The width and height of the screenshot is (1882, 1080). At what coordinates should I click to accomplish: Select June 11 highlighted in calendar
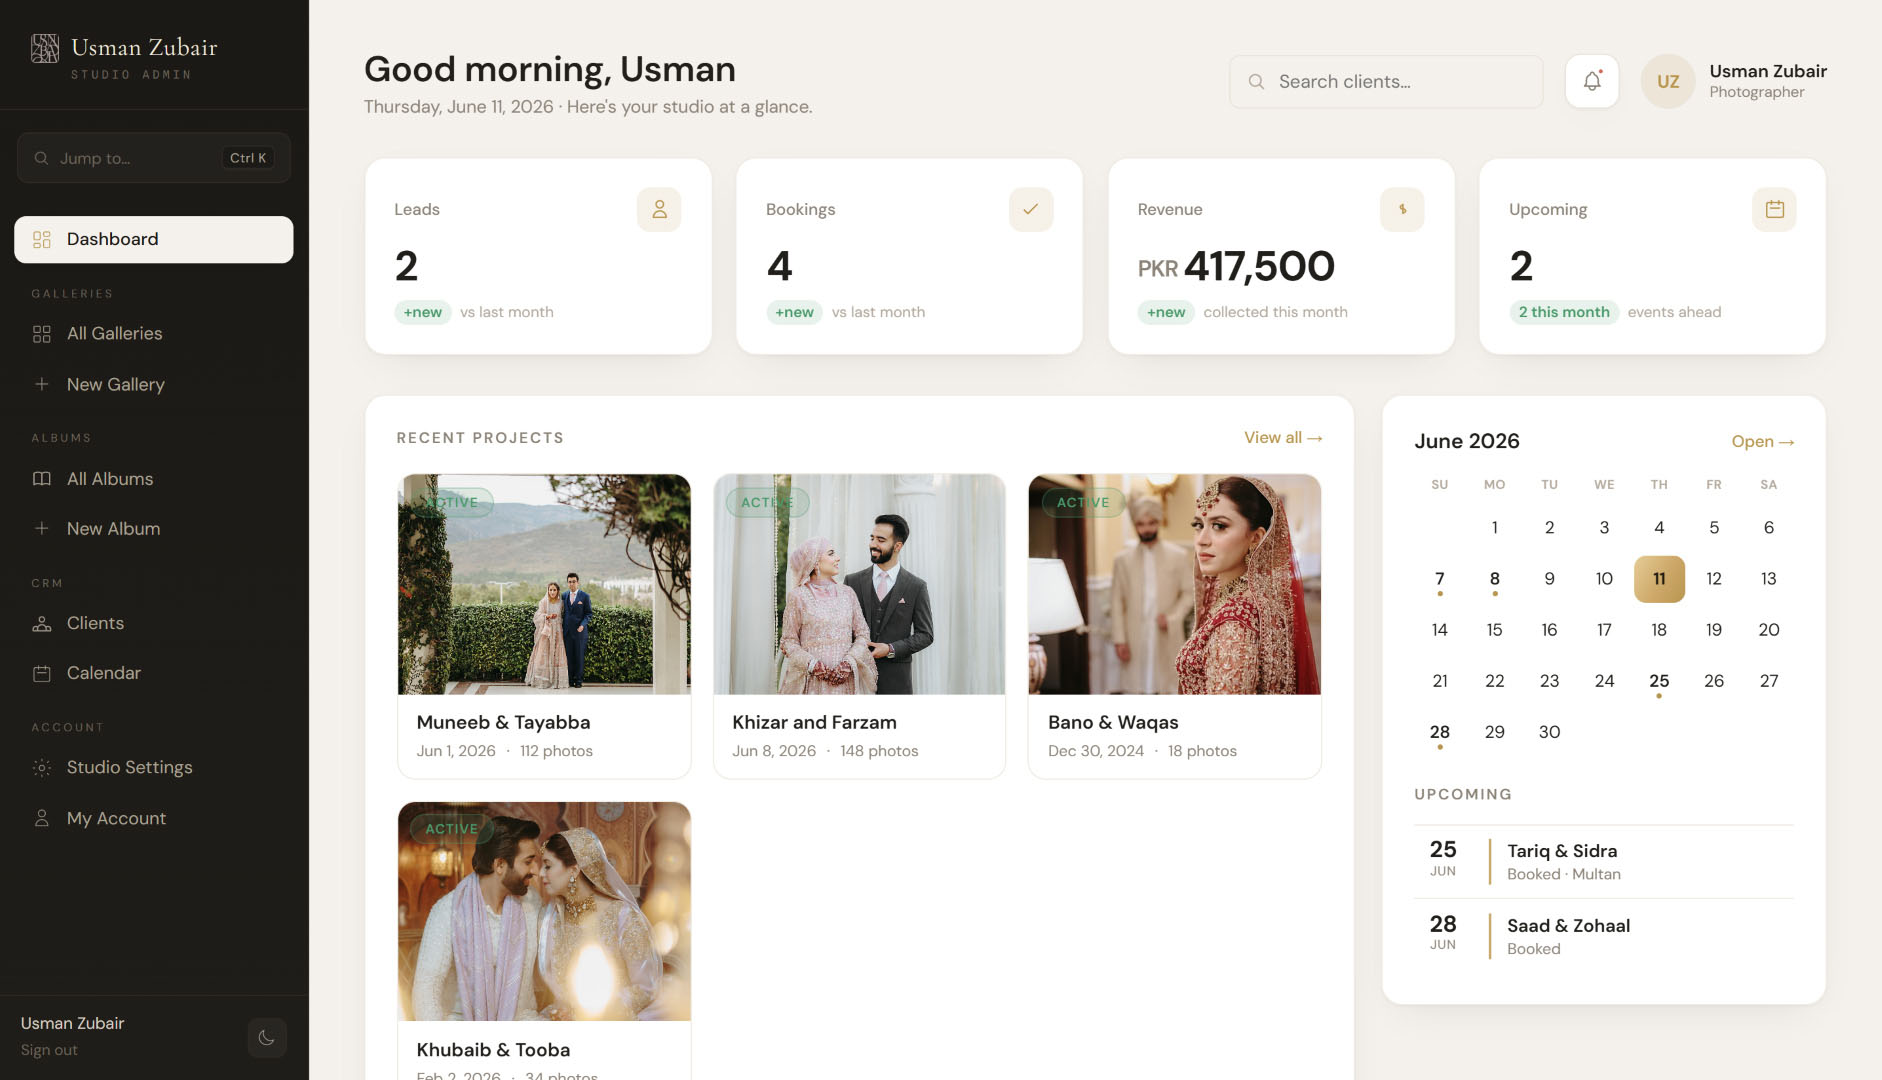tap(1659, 579)
